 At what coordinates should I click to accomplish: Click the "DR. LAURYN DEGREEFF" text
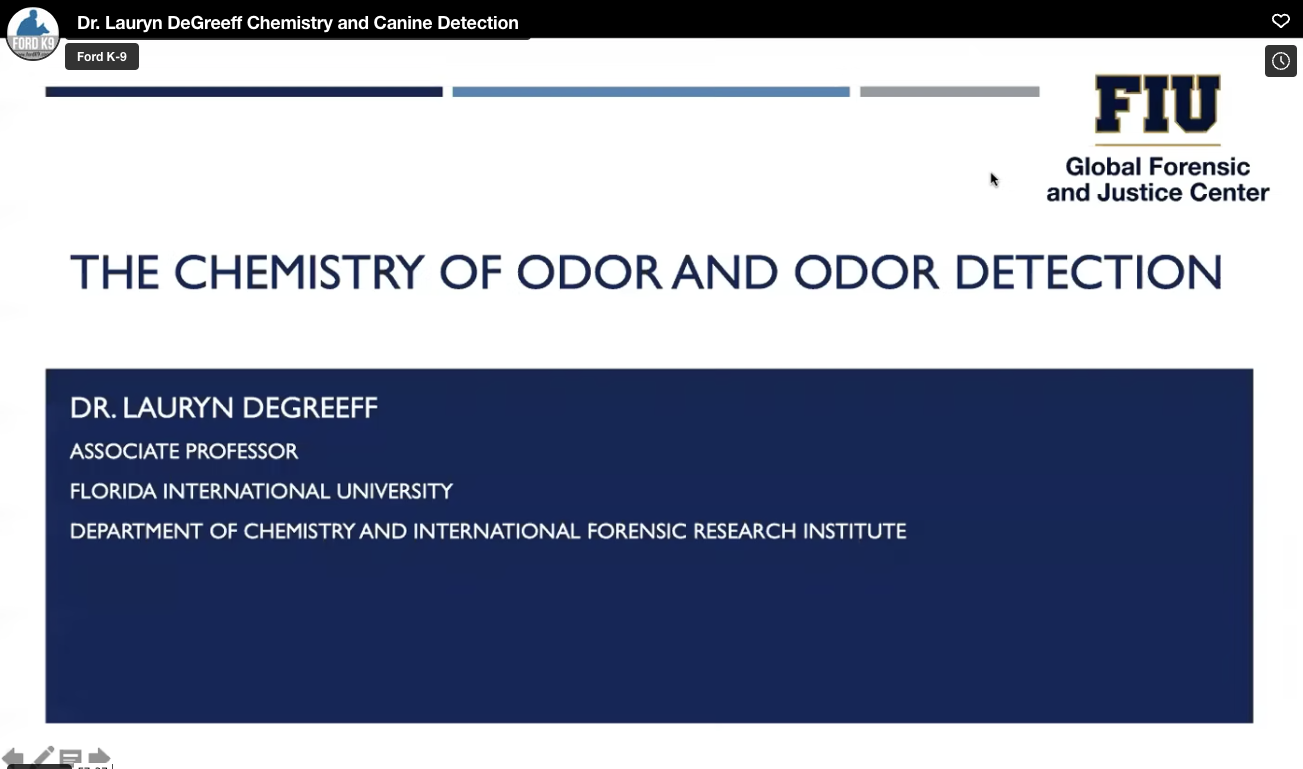tap(224, 408)
